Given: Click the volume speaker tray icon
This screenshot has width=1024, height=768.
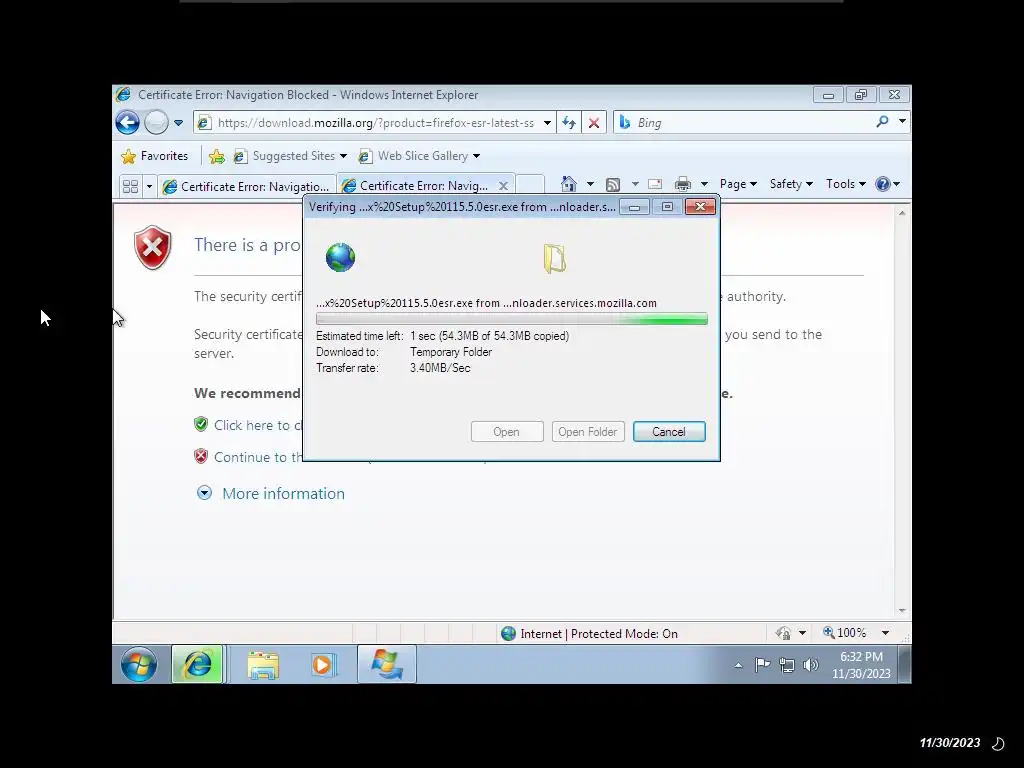Looking at the screenshot, I should [810, 665].
